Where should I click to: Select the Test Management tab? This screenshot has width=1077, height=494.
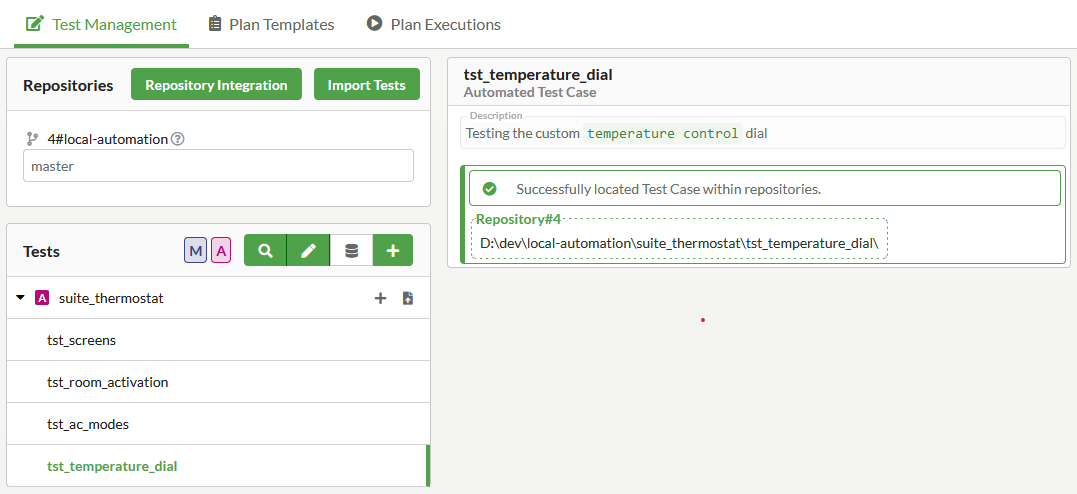click(x=101, y=24)
